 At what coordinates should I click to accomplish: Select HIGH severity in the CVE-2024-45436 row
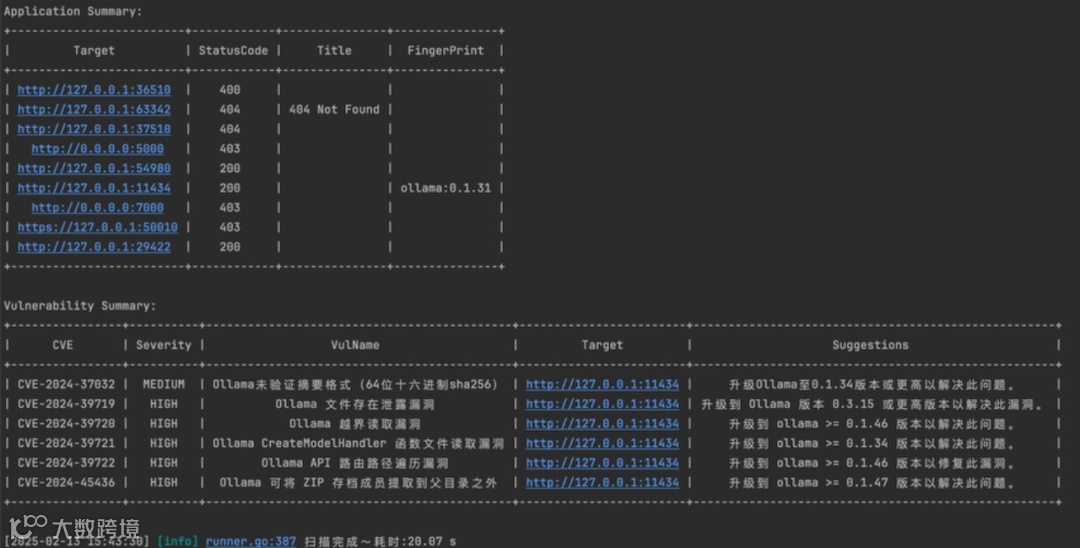tap(164, 483)
